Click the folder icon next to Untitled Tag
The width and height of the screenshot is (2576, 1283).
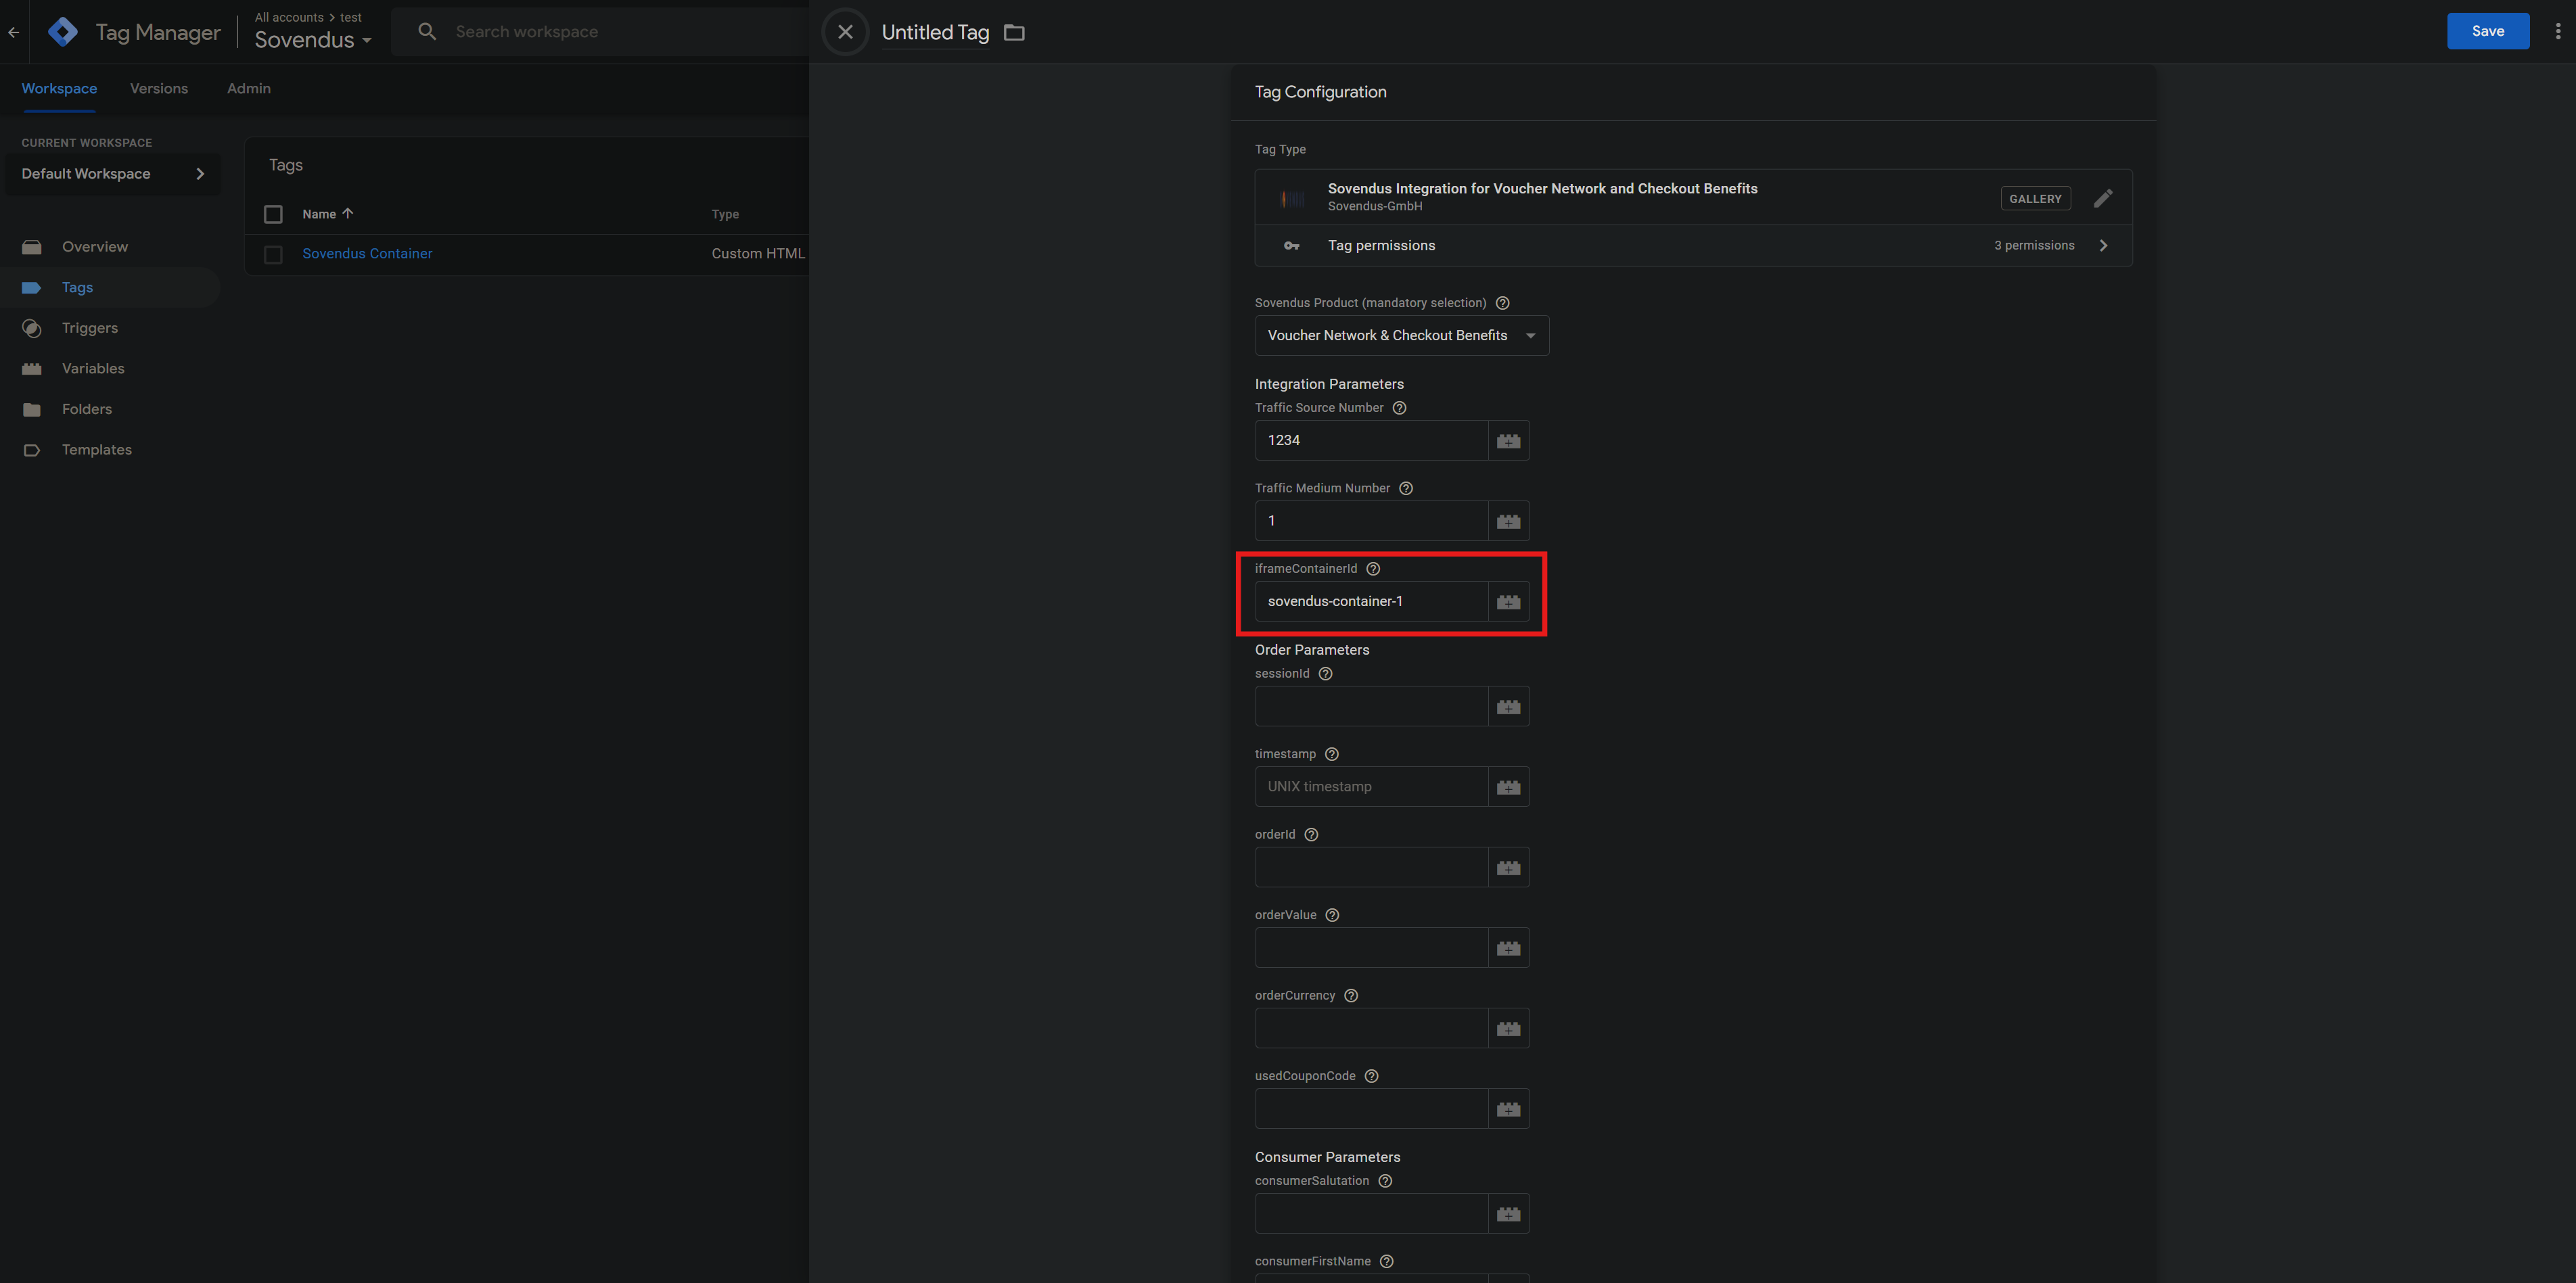(x=1014, y=33)
